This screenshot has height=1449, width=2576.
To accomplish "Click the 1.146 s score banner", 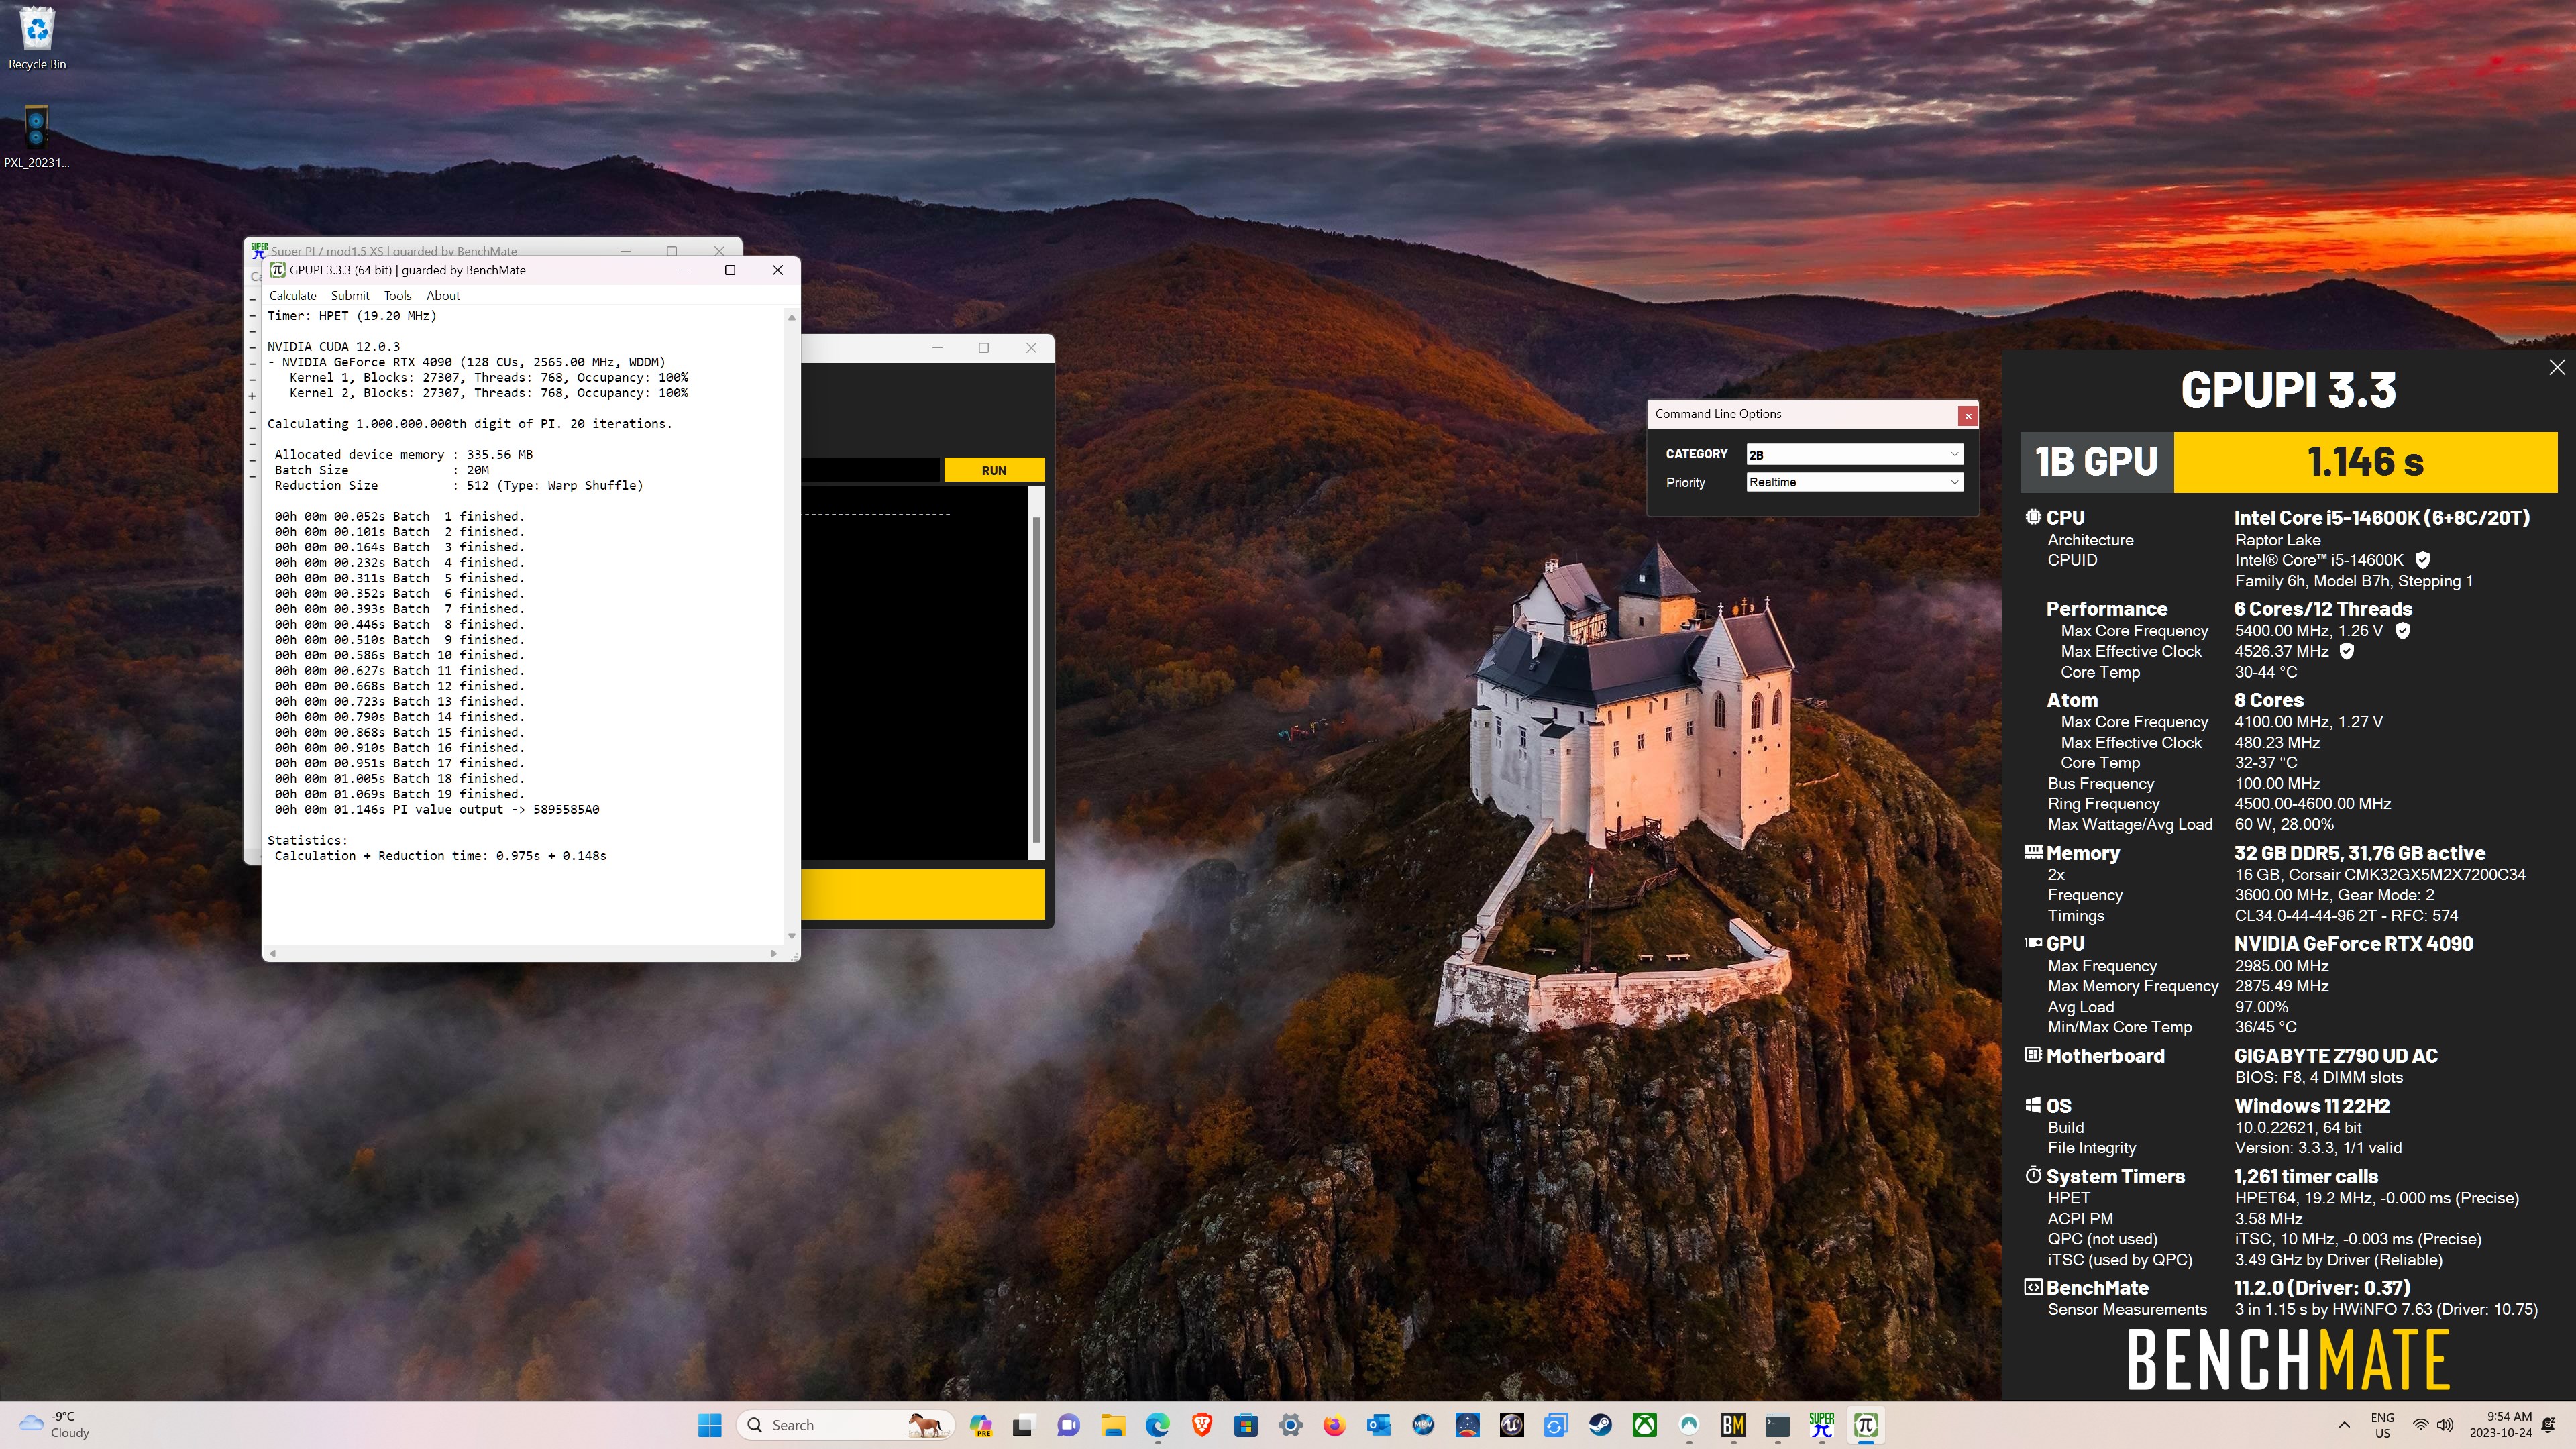I will click(x=2365, y=462).
